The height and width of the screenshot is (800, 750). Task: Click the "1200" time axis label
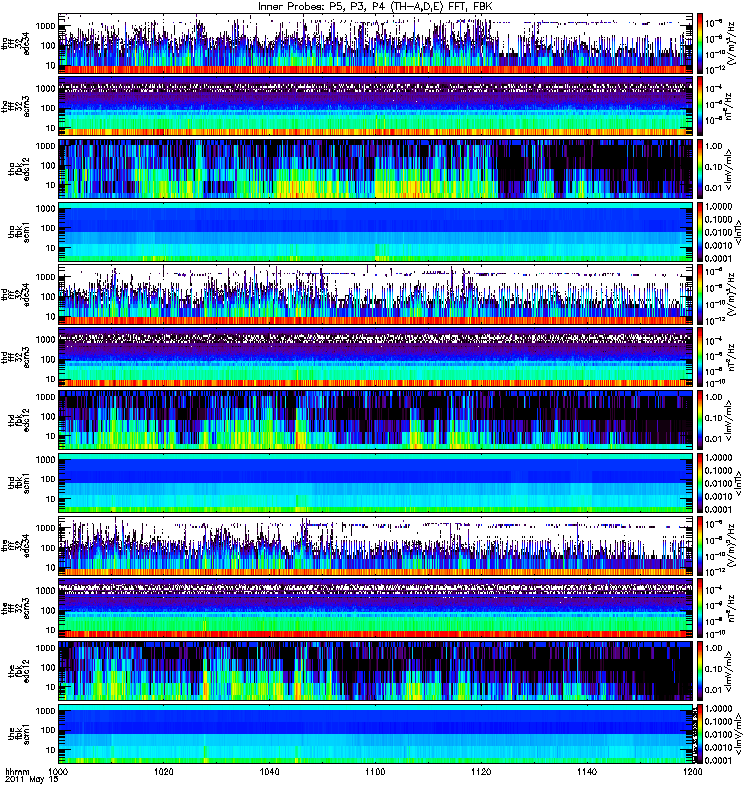click(x=692, y=772)
